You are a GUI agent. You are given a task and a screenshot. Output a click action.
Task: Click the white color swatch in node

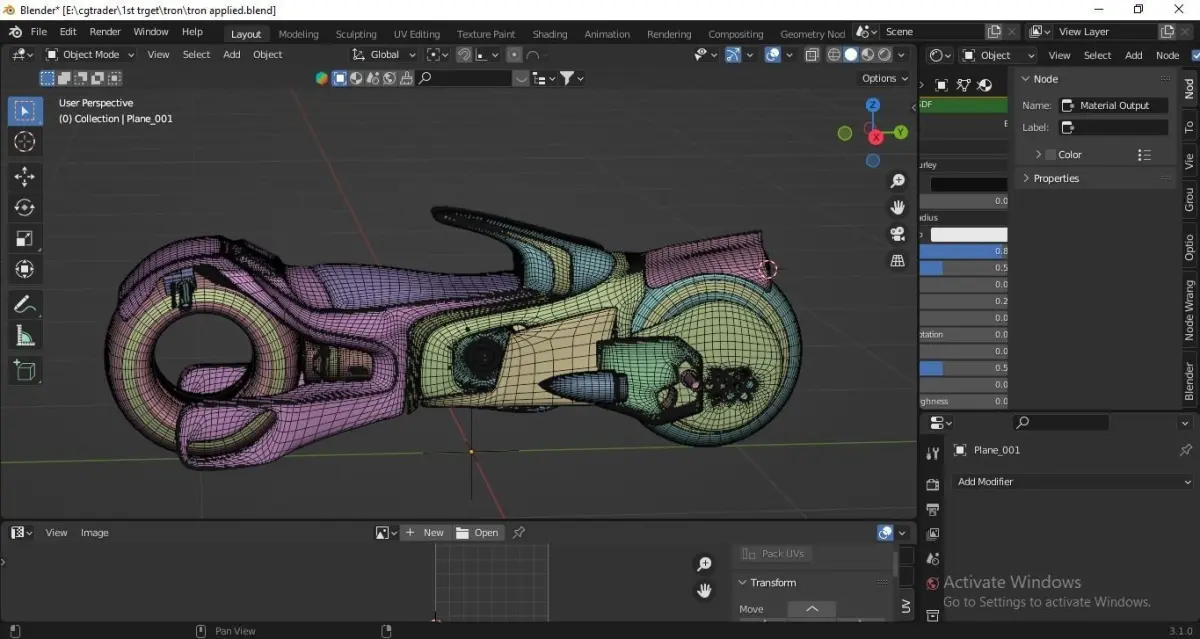point(969,234)
